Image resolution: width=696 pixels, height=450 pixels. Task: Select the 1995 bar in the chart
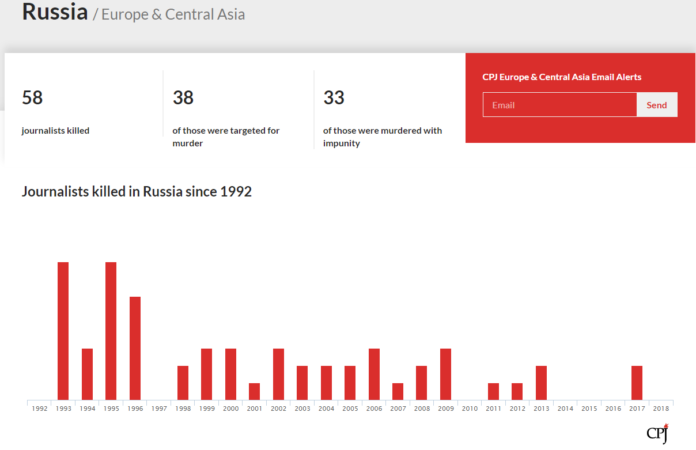[x=111, y=331]
